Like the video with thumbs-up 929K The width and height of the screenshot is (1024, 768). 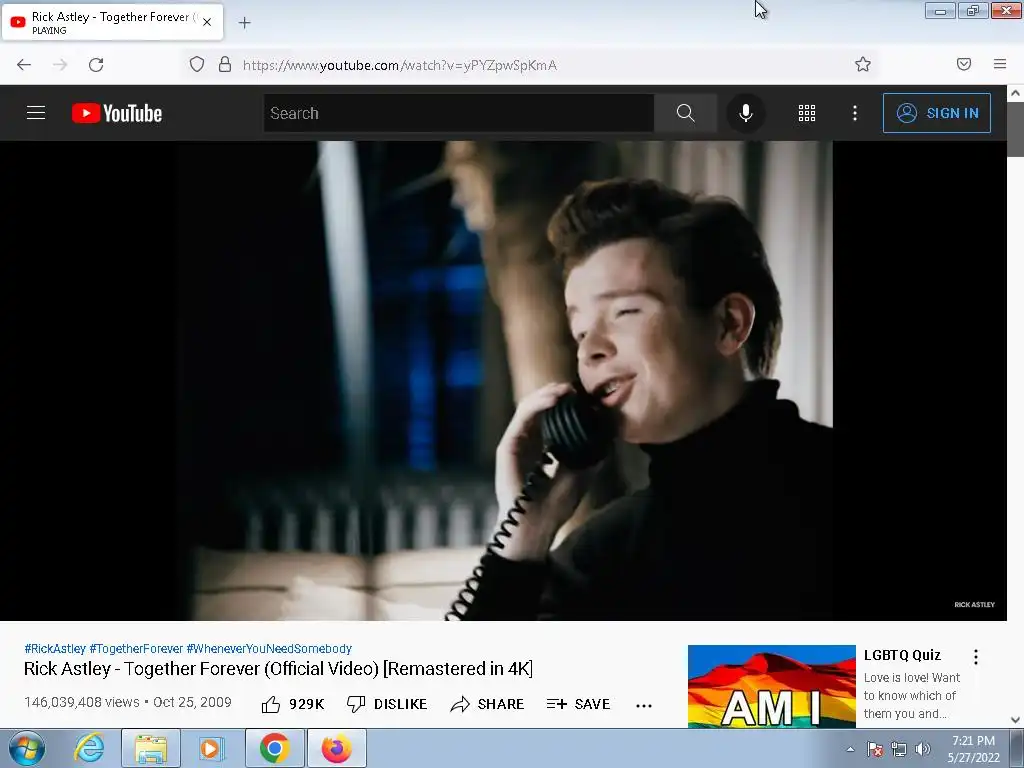coord(293,704)
